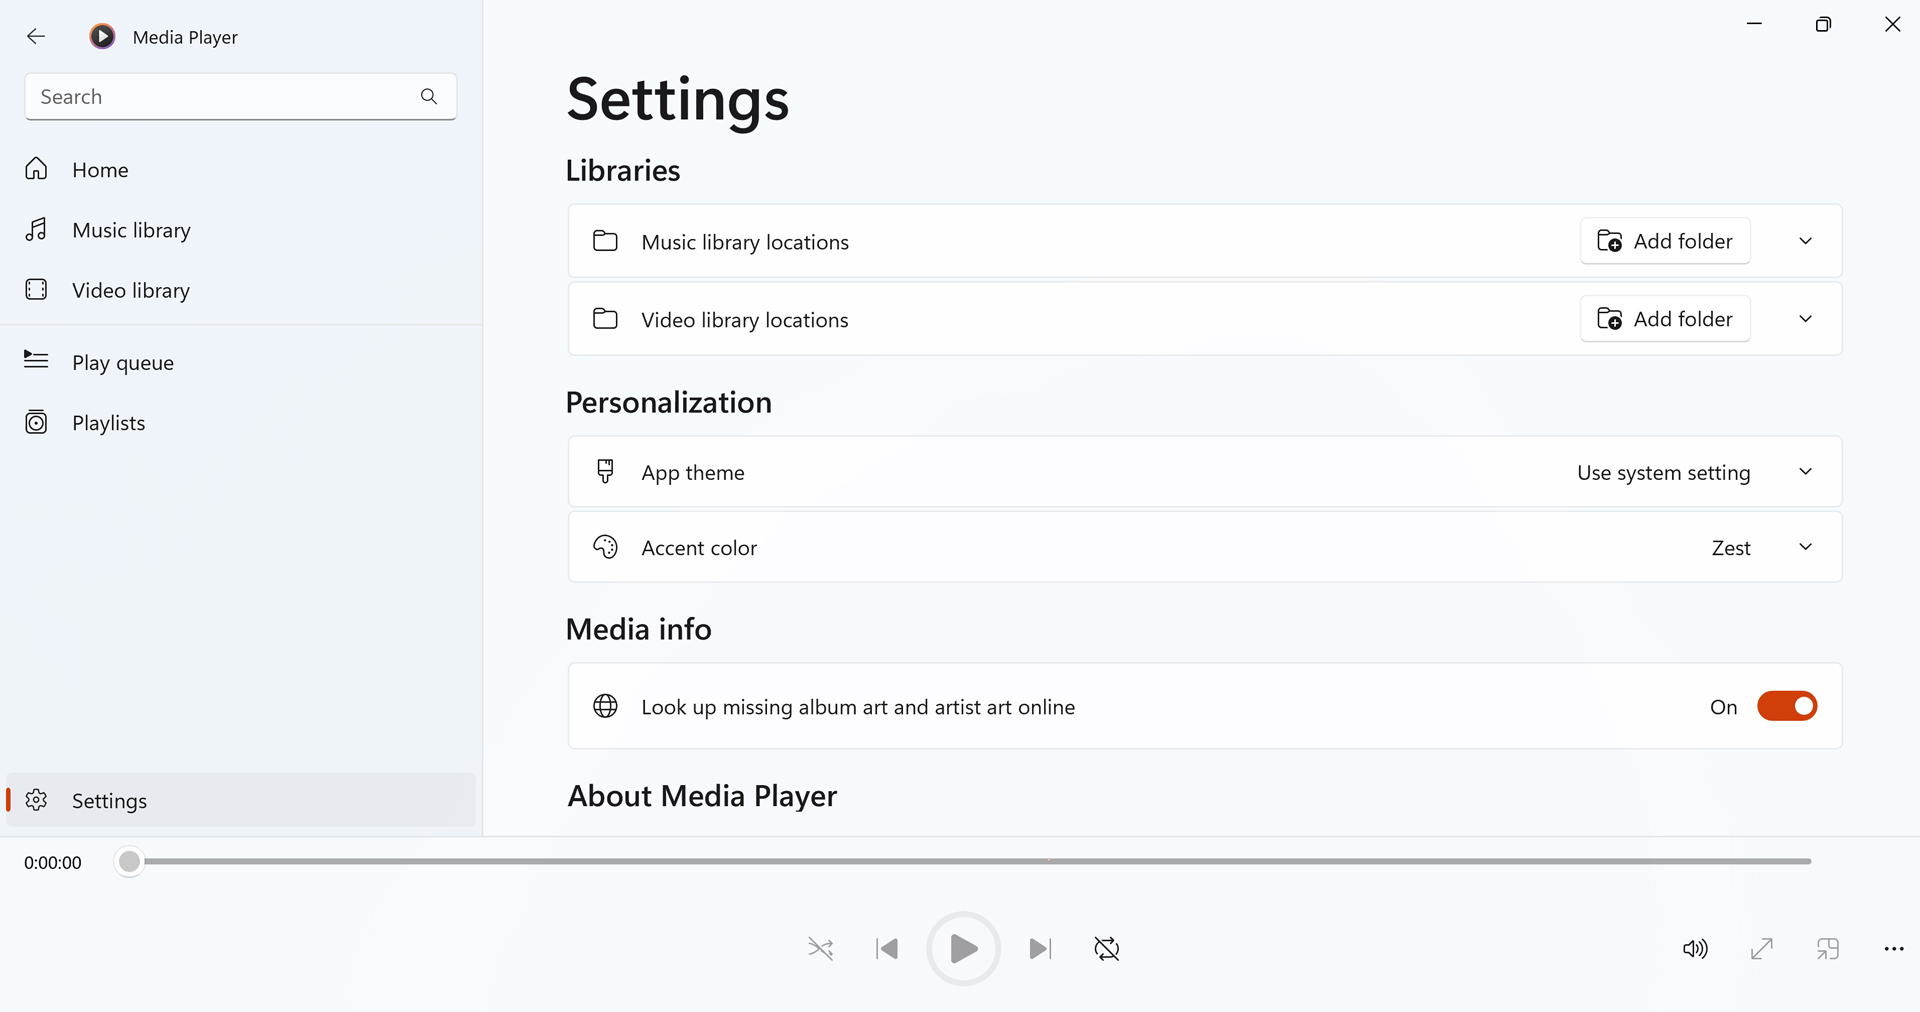This screenshot has width=1920, height=1012.
Task: Toggle shuffle playback icon
Action: [x=820, y=948]
